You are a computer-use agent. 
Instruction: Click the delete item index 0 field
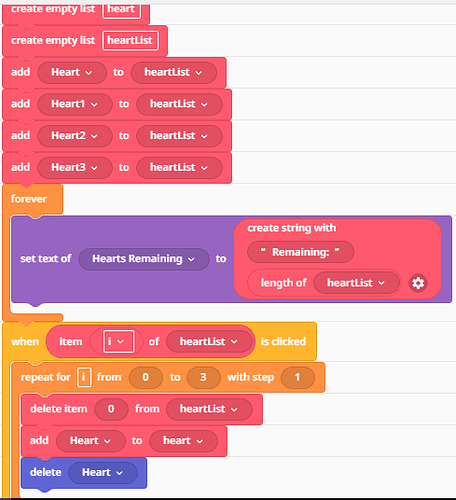pos(111,409)
